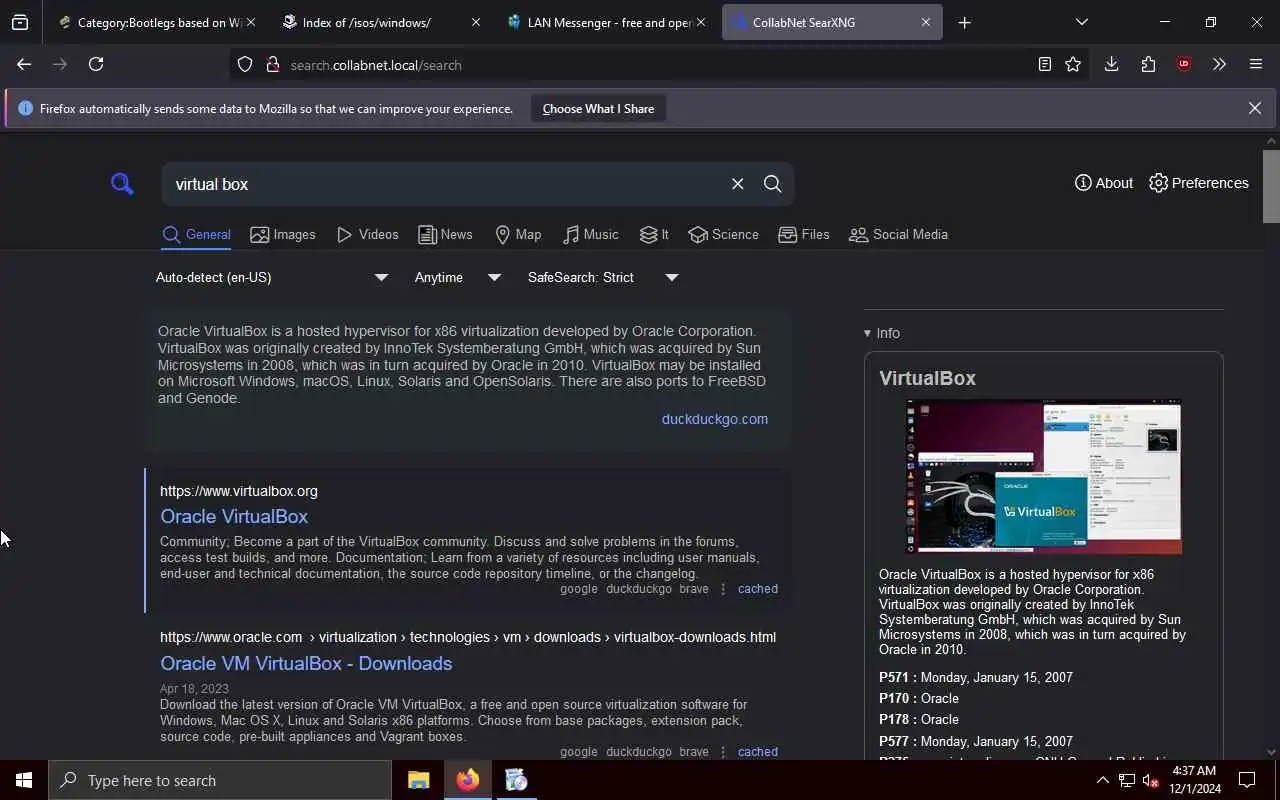This screenshot has height=800, width=1280.
Task: Open the Extensions puzzle menu
Action: 1148,64
